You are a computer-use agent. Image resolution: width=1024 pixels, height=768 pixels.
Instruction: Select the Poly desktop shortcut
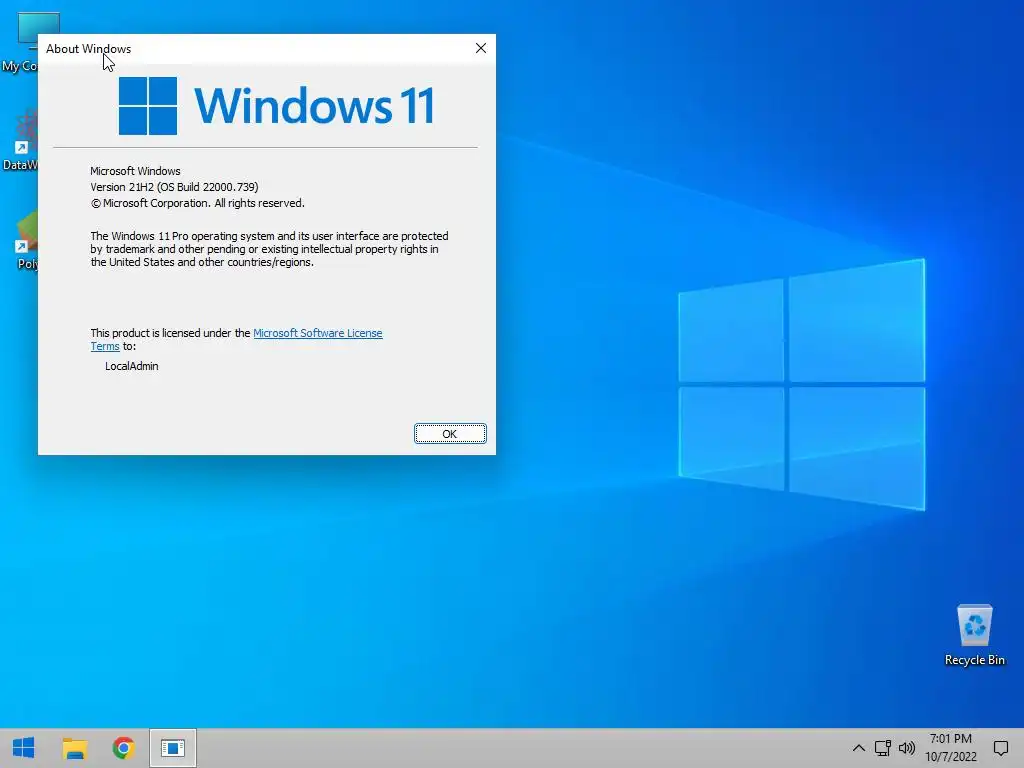(26, 240)
